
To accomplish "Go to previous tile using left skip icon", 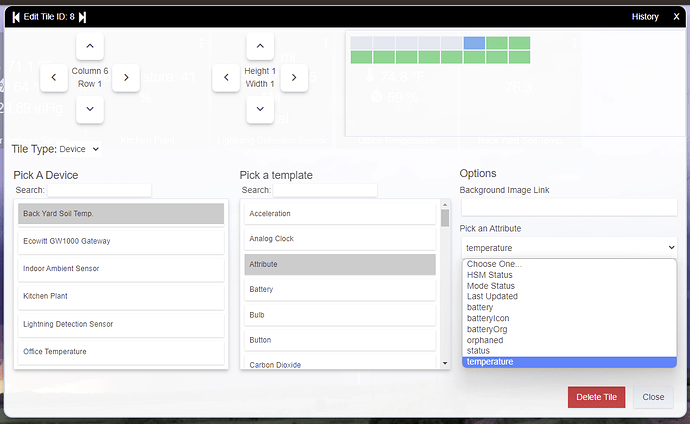I will [16, 17].
